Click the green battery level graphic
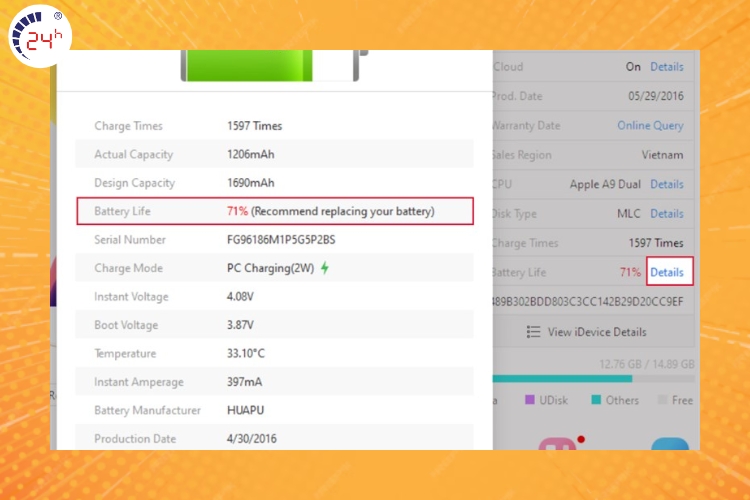Viewport: 750px width, 500px height. tap(265, 66)
